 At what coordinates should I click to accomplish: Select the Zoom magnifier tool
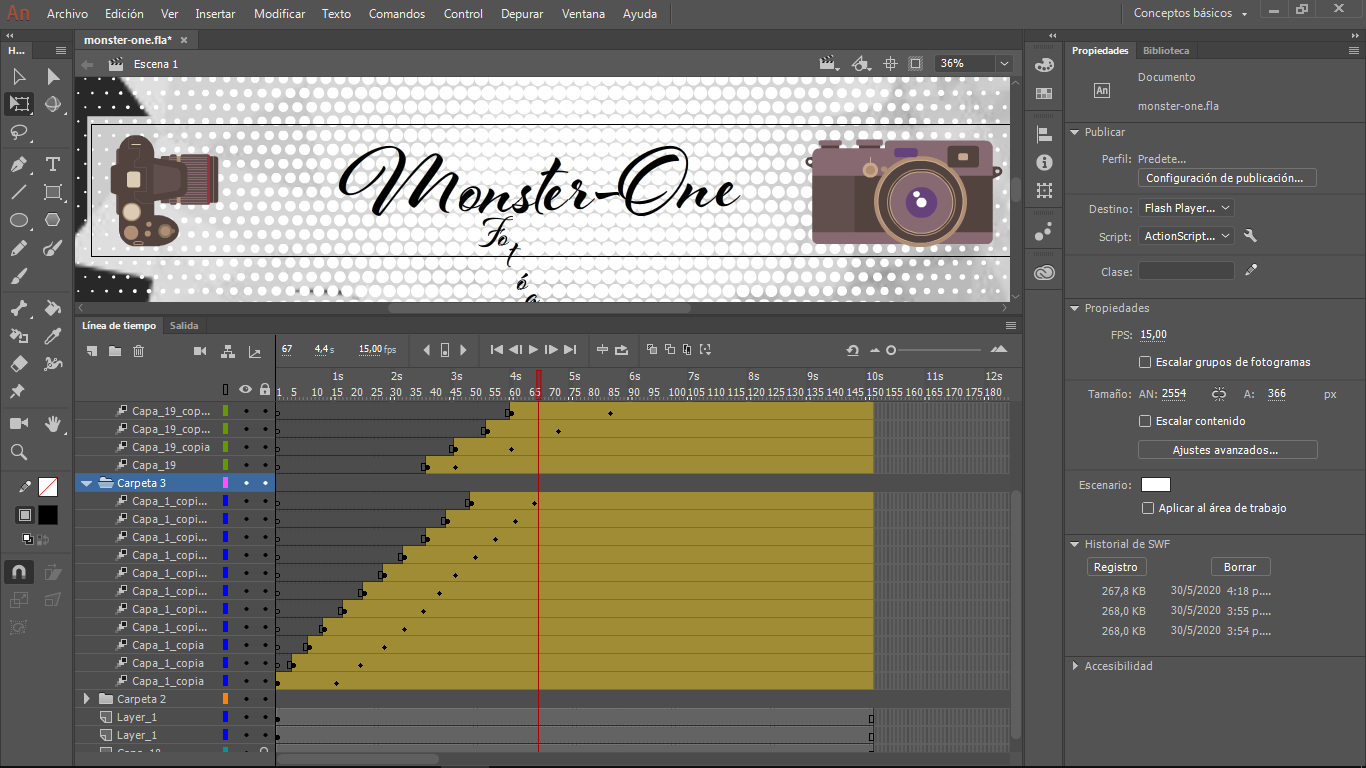coord(19,452)
